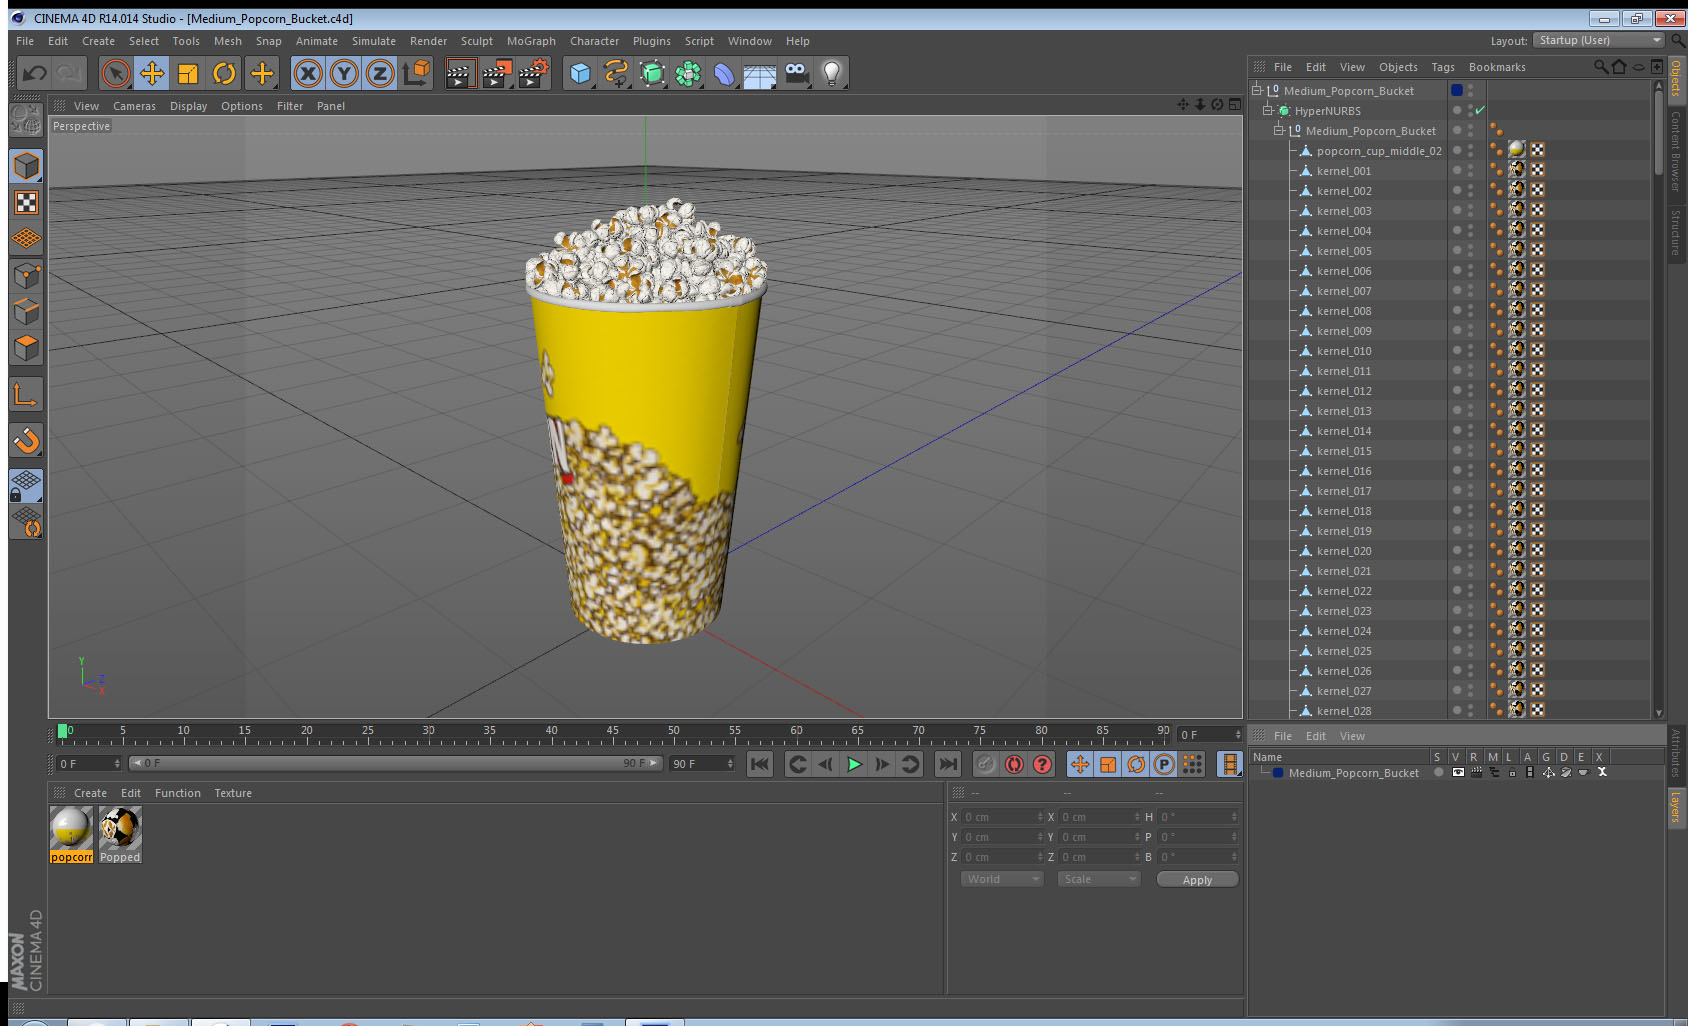Open the Layout Startup (User) dropdown
Viewport: 1688px width, 1026px height.
click(x=1599, y=40)
